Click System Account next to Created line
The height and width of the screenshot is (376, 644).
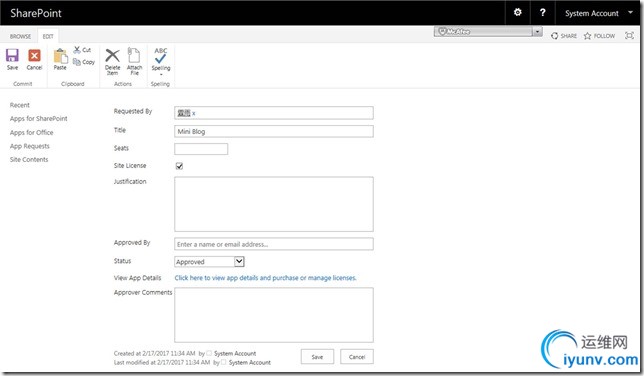pos(235,353)
